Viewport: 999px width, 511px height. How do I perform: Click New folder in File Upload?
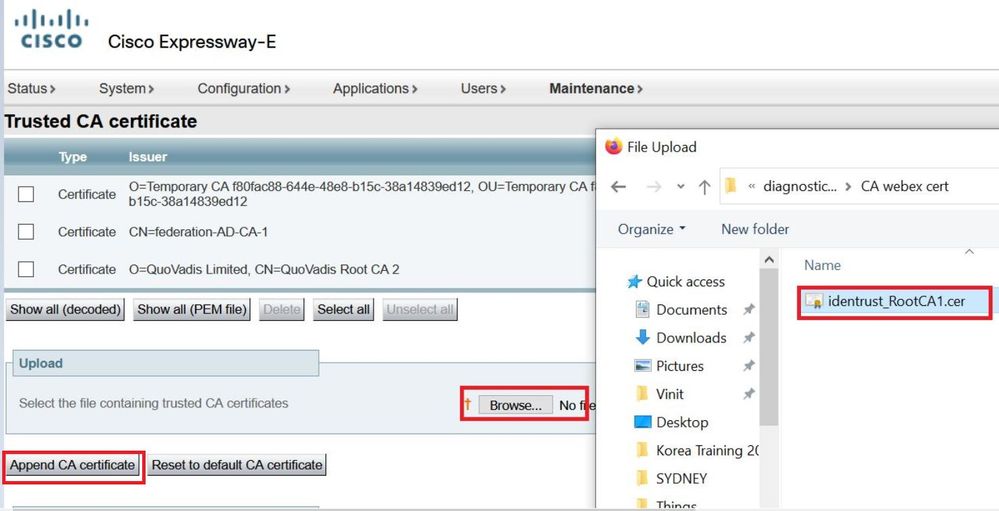(x=755, y=229)
